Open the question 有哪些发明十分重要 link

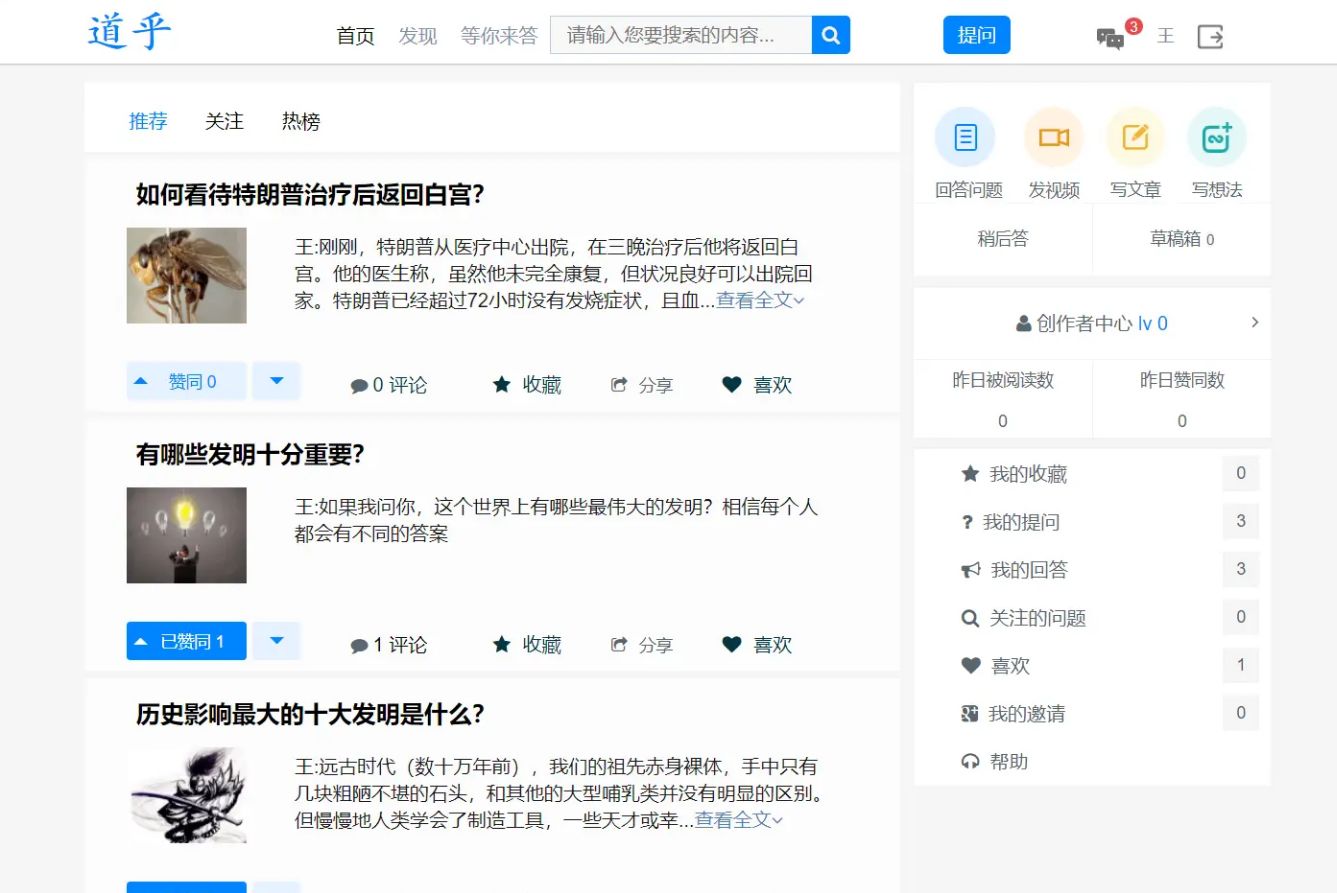click(249, 453)
